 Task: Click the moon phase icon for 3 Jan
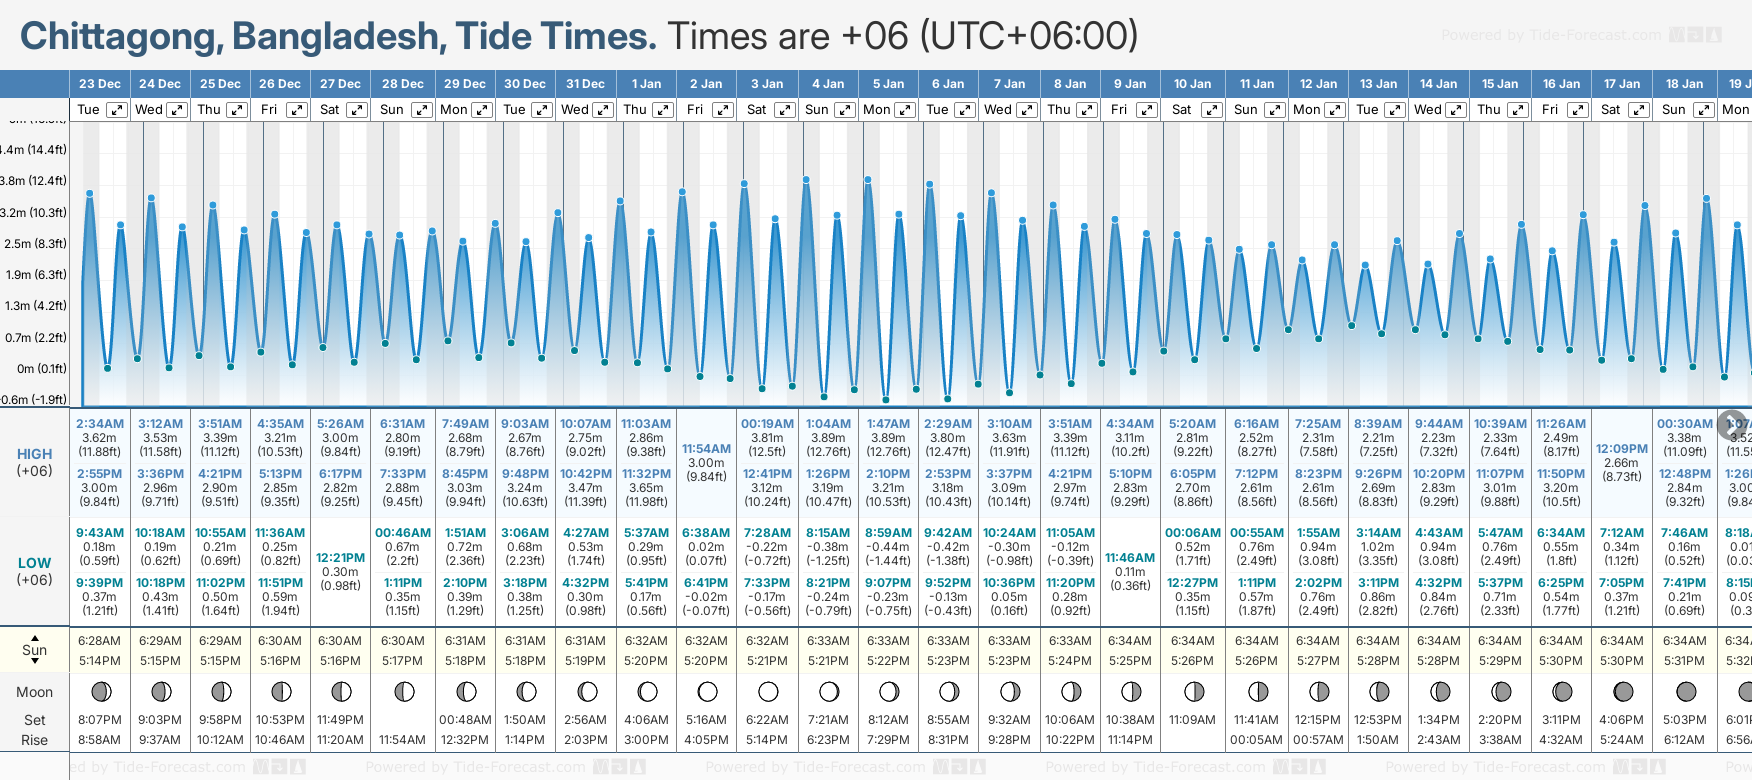[768, 691]
